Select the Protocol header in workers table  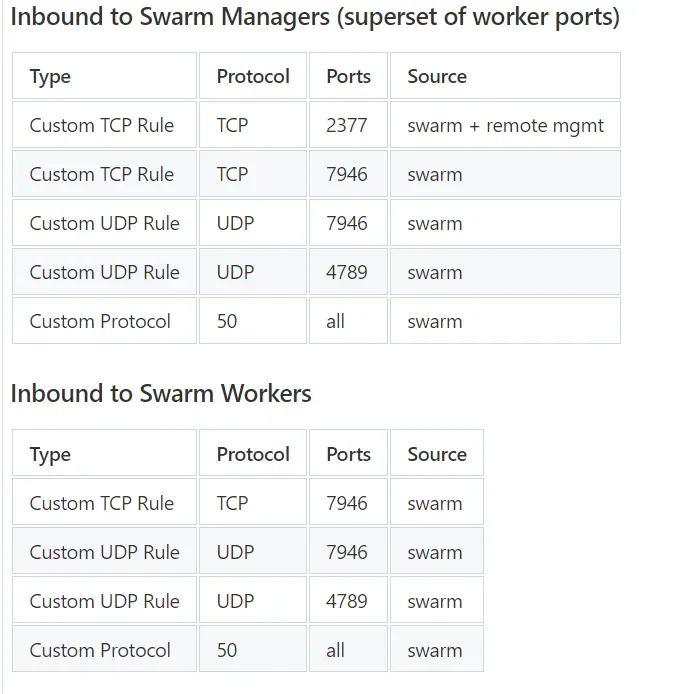coord(253,453)
